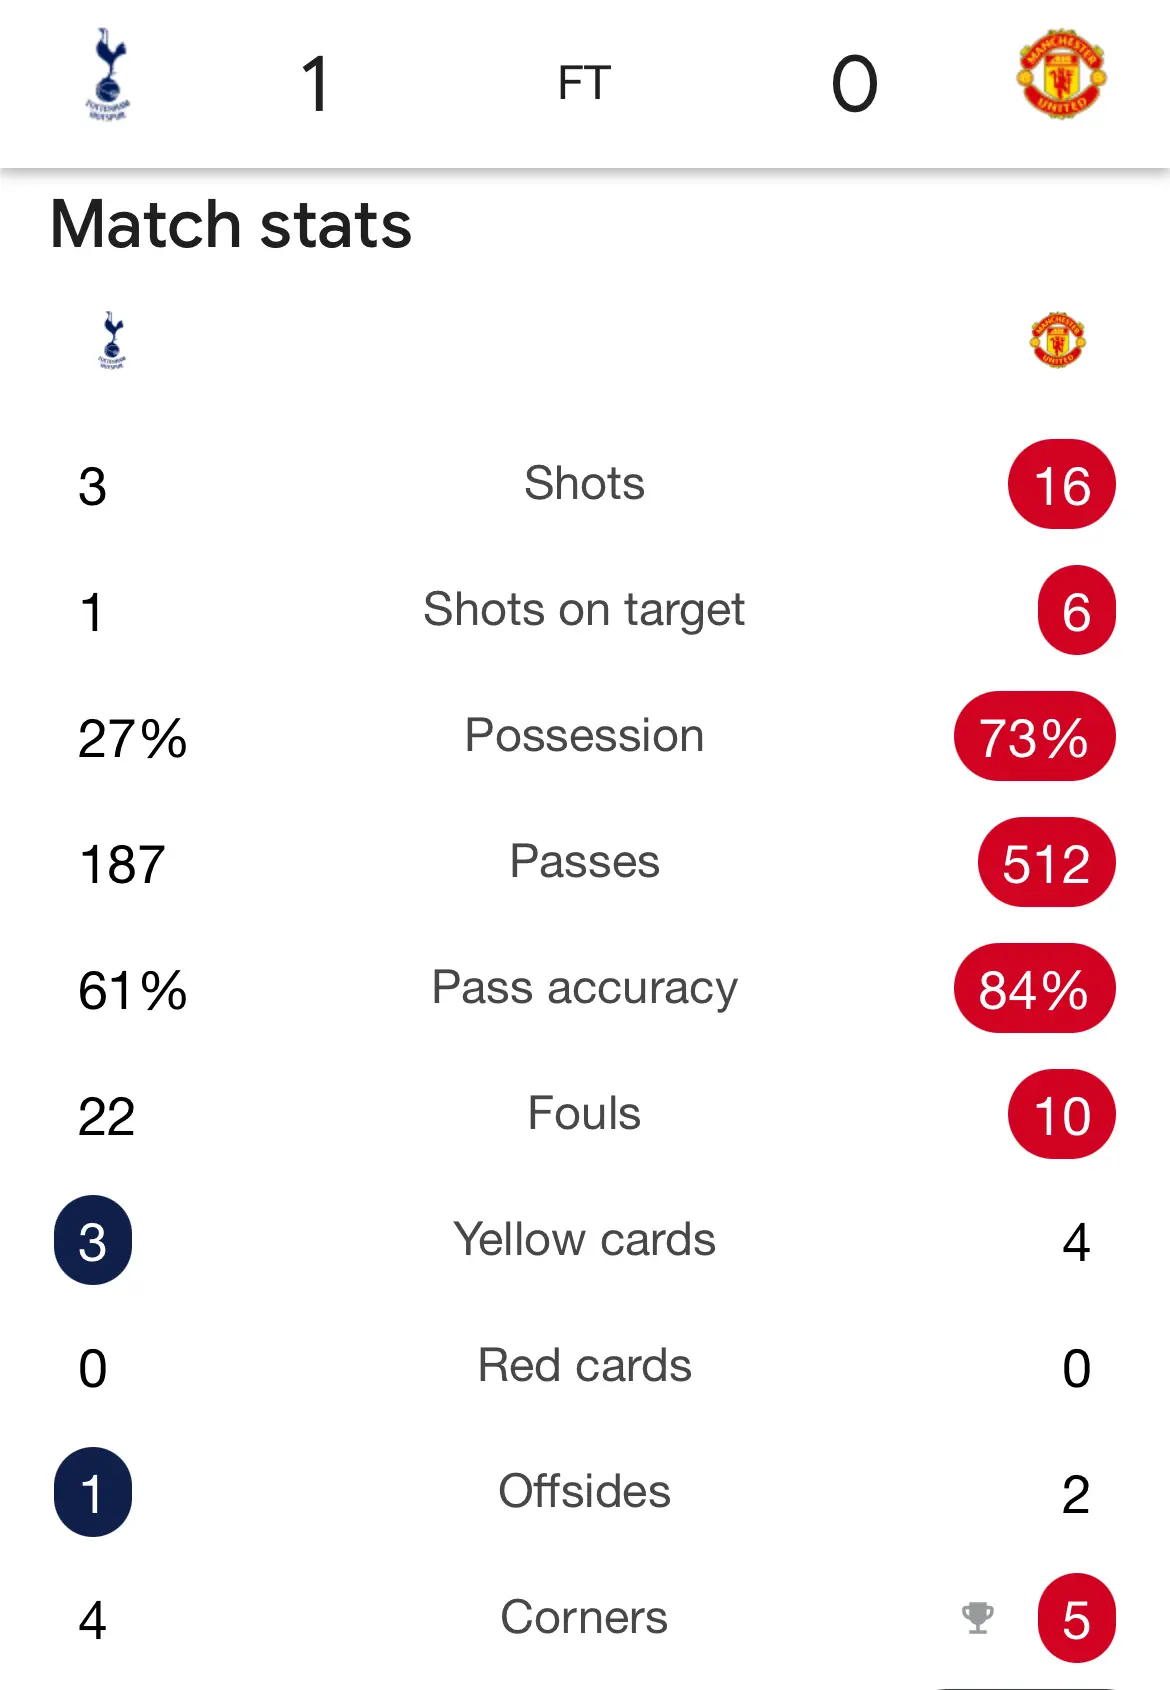This screenshot has height=1690, width=1170.
Task: Click the Possession stat label
Action: (x=585, y=736)
